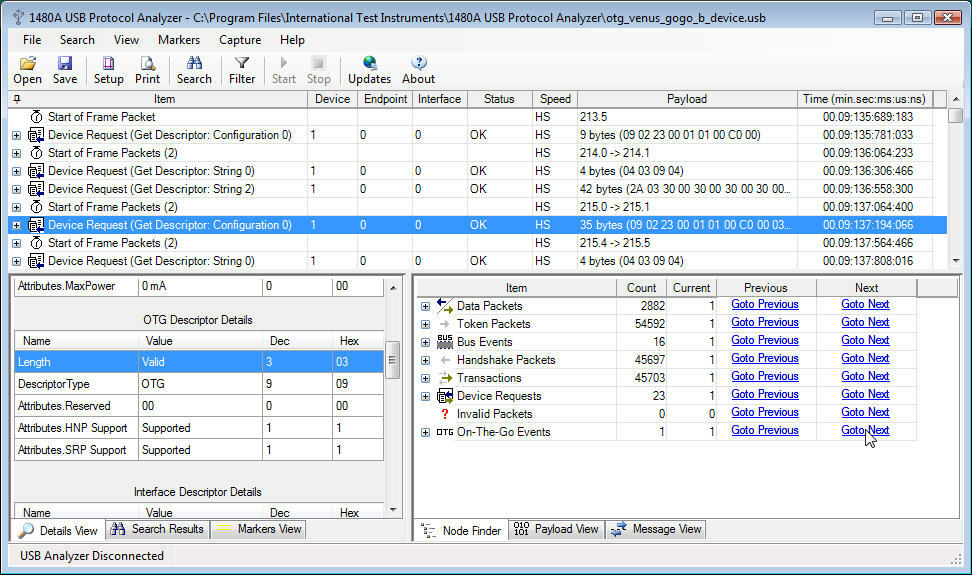
Task: Click icon of Device Request String 2 row
Action: pyautogui.click(x=36, y=188)
